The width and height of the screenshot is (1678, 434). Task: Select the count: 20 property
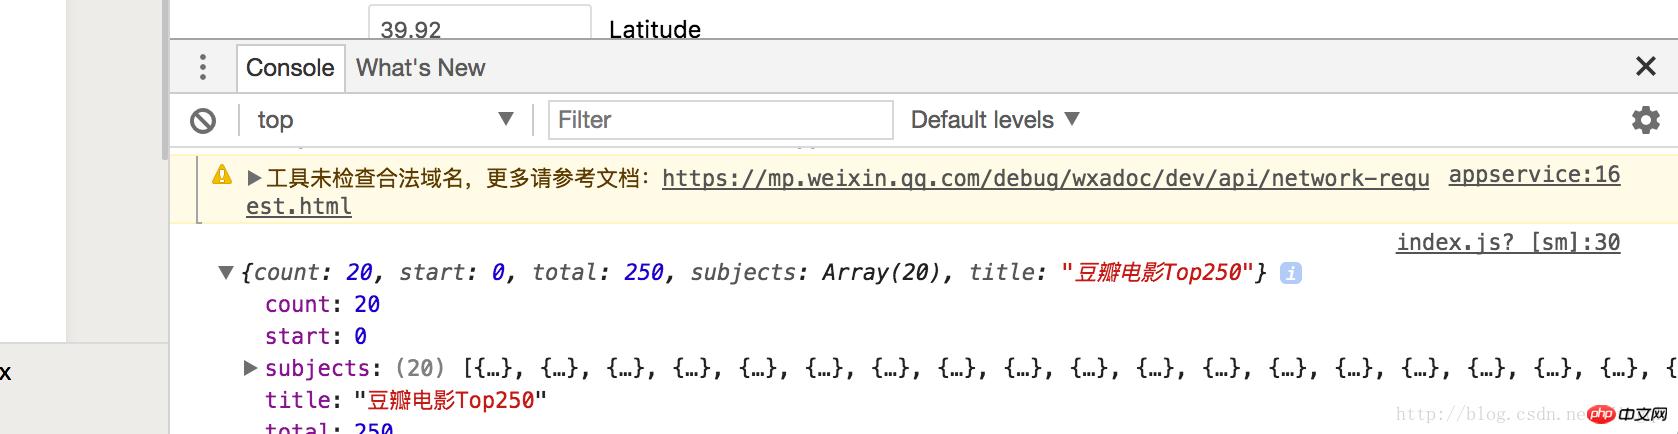pyautogui.click(x=322, y=304)
